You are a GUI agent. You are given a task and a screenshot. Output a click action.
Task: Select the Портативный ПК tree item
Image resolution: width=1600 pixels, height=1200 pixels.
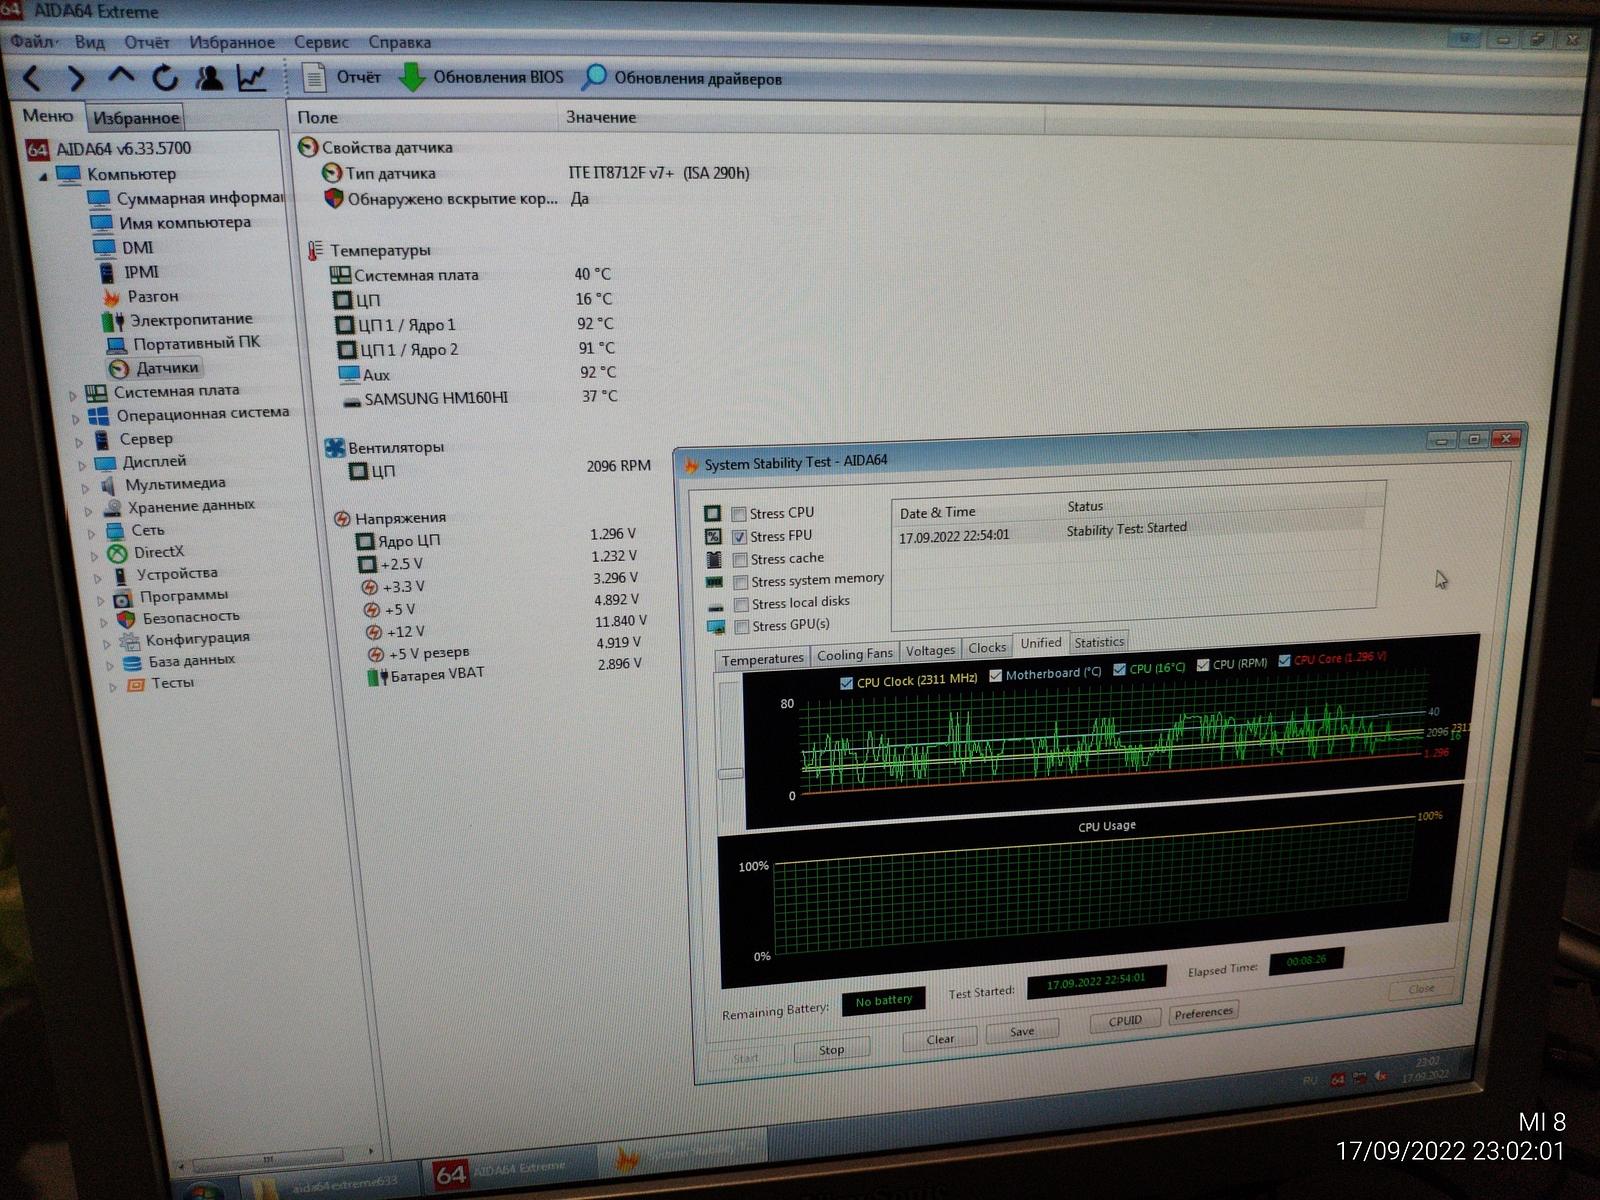coord(184,343)
